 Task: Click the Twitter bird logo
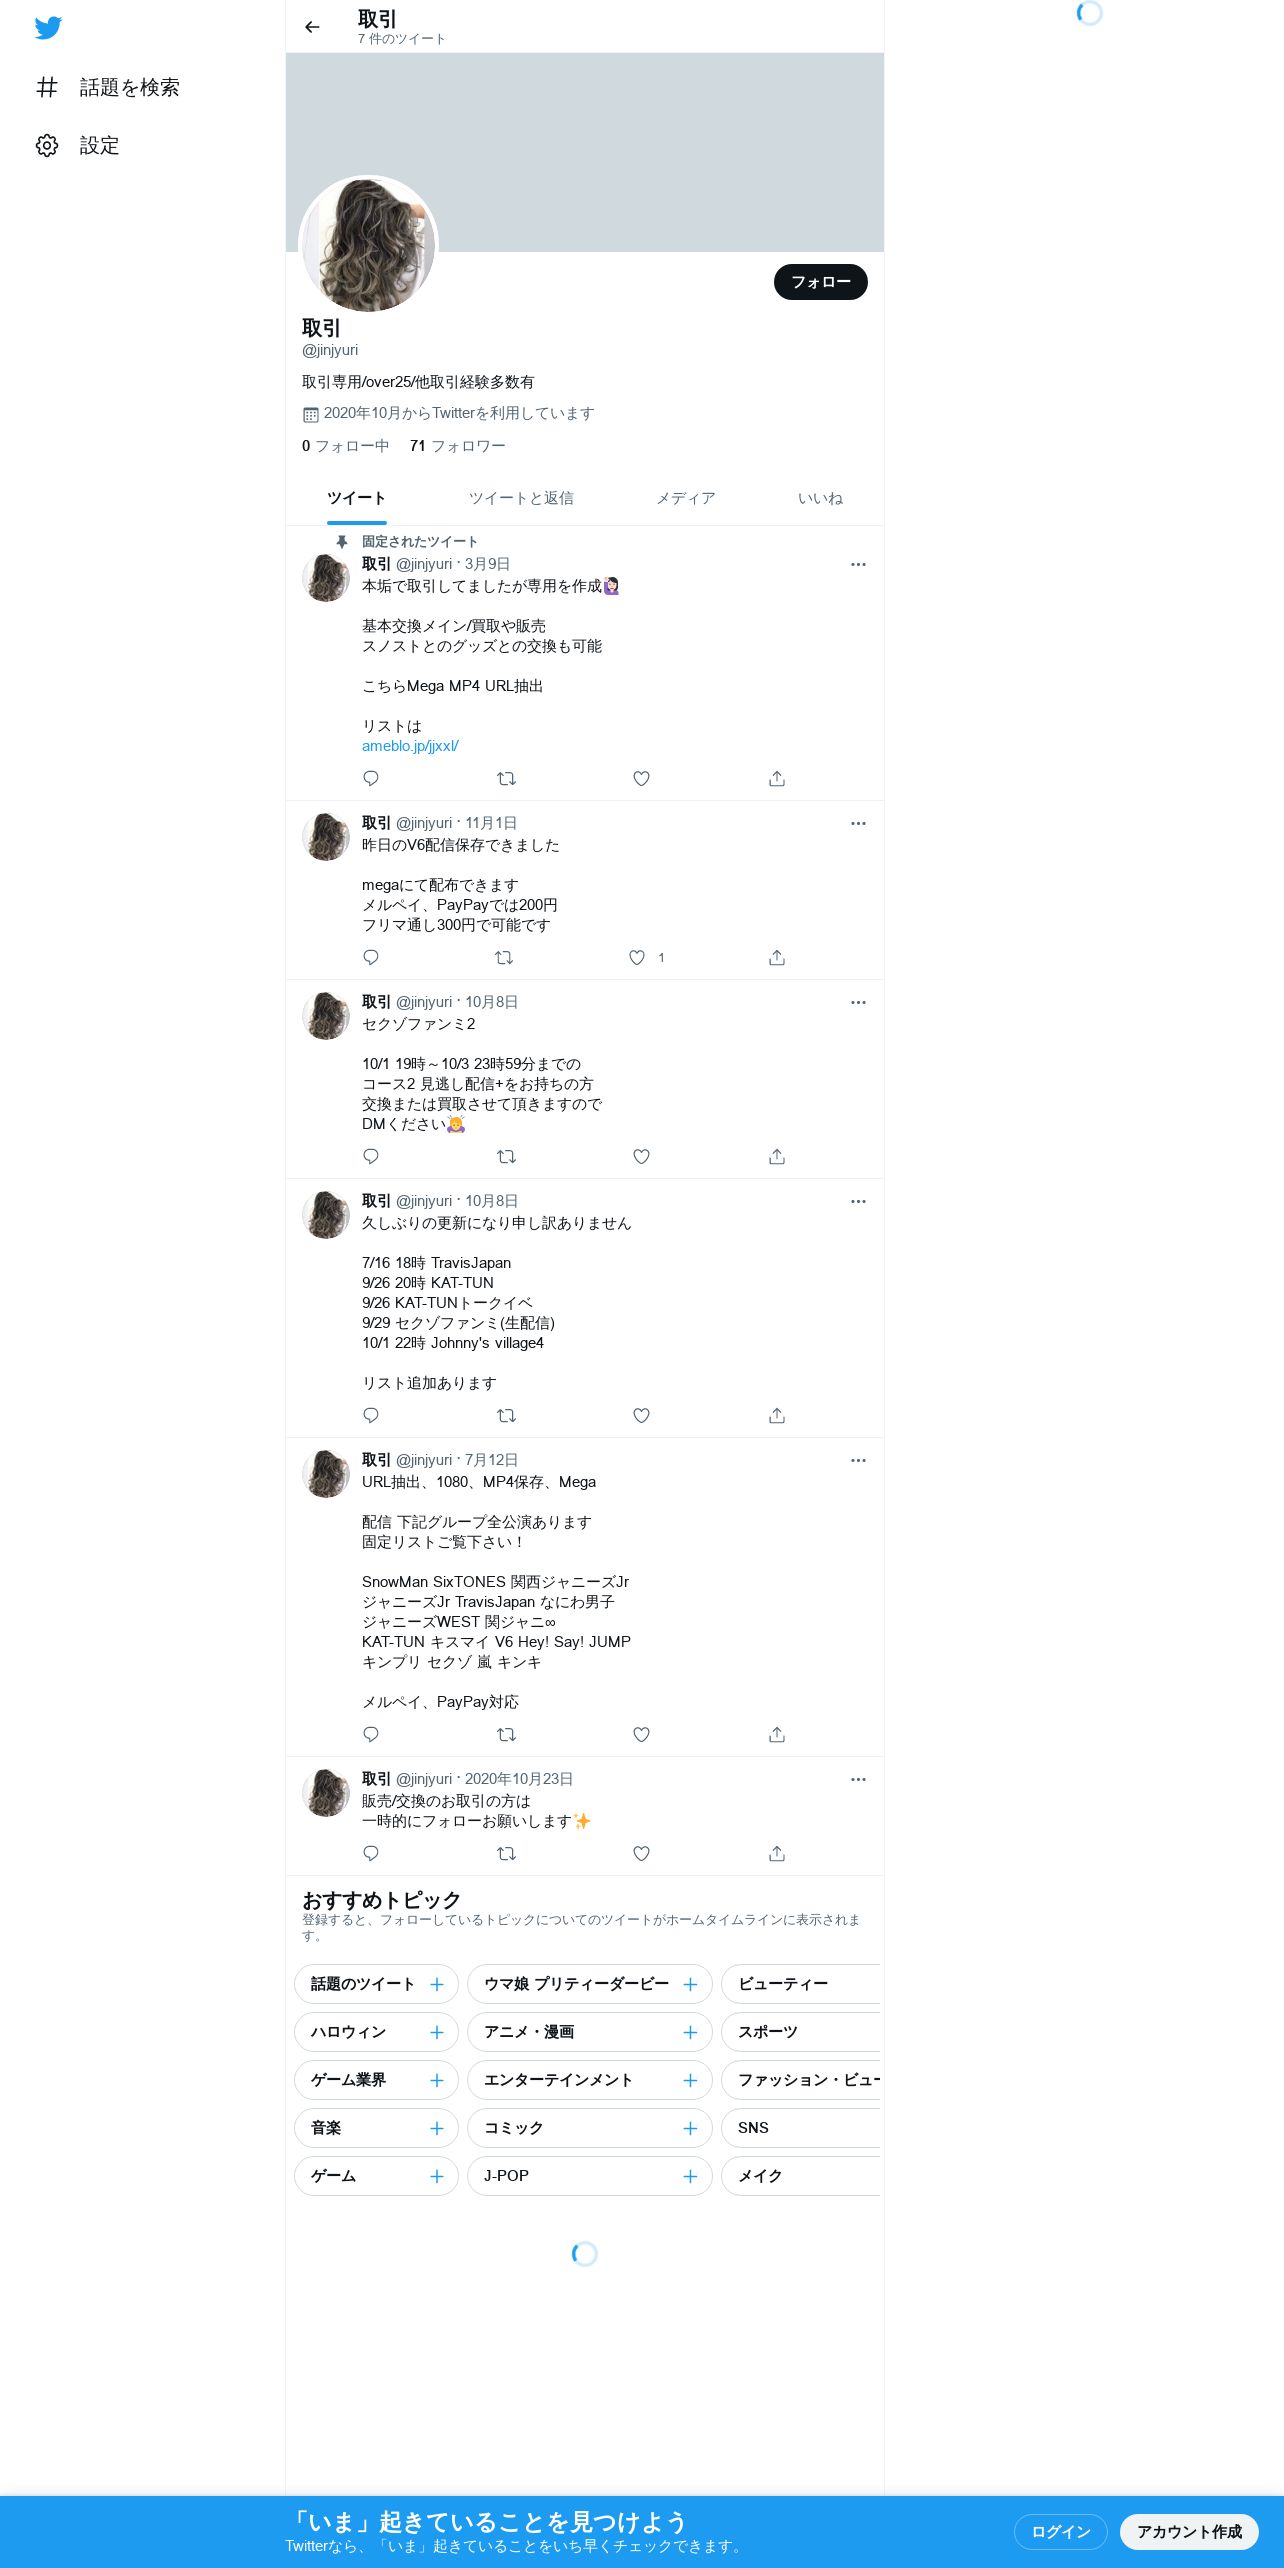point(48,27)
